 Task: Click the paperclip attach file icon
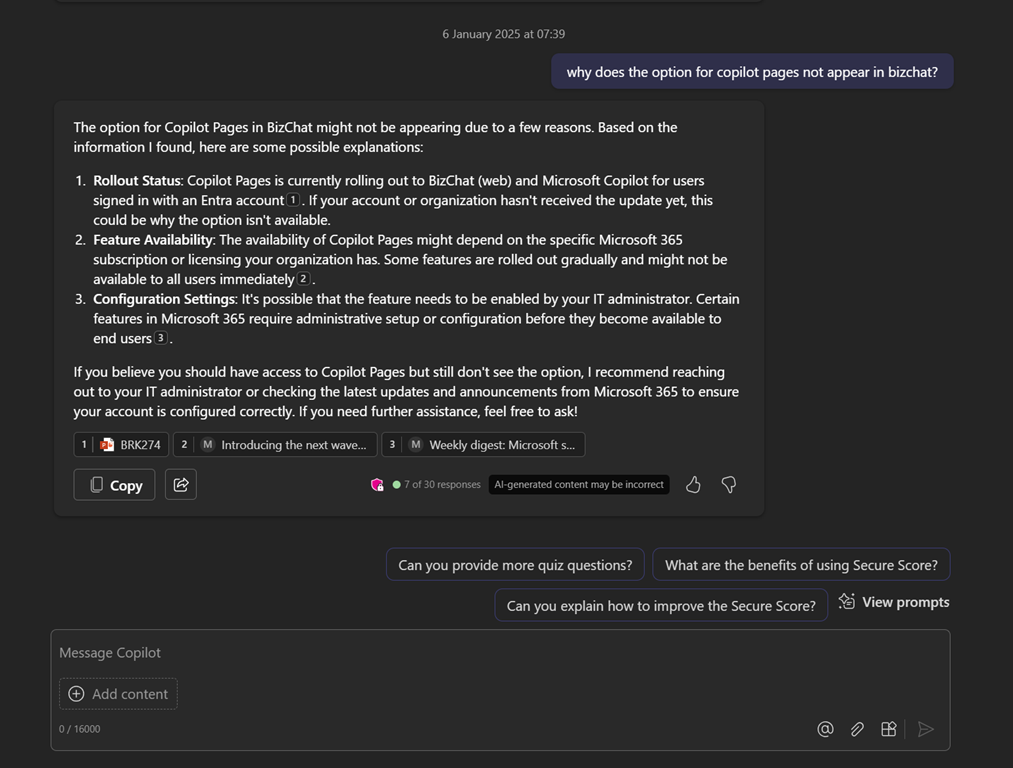tap(857, 729)
